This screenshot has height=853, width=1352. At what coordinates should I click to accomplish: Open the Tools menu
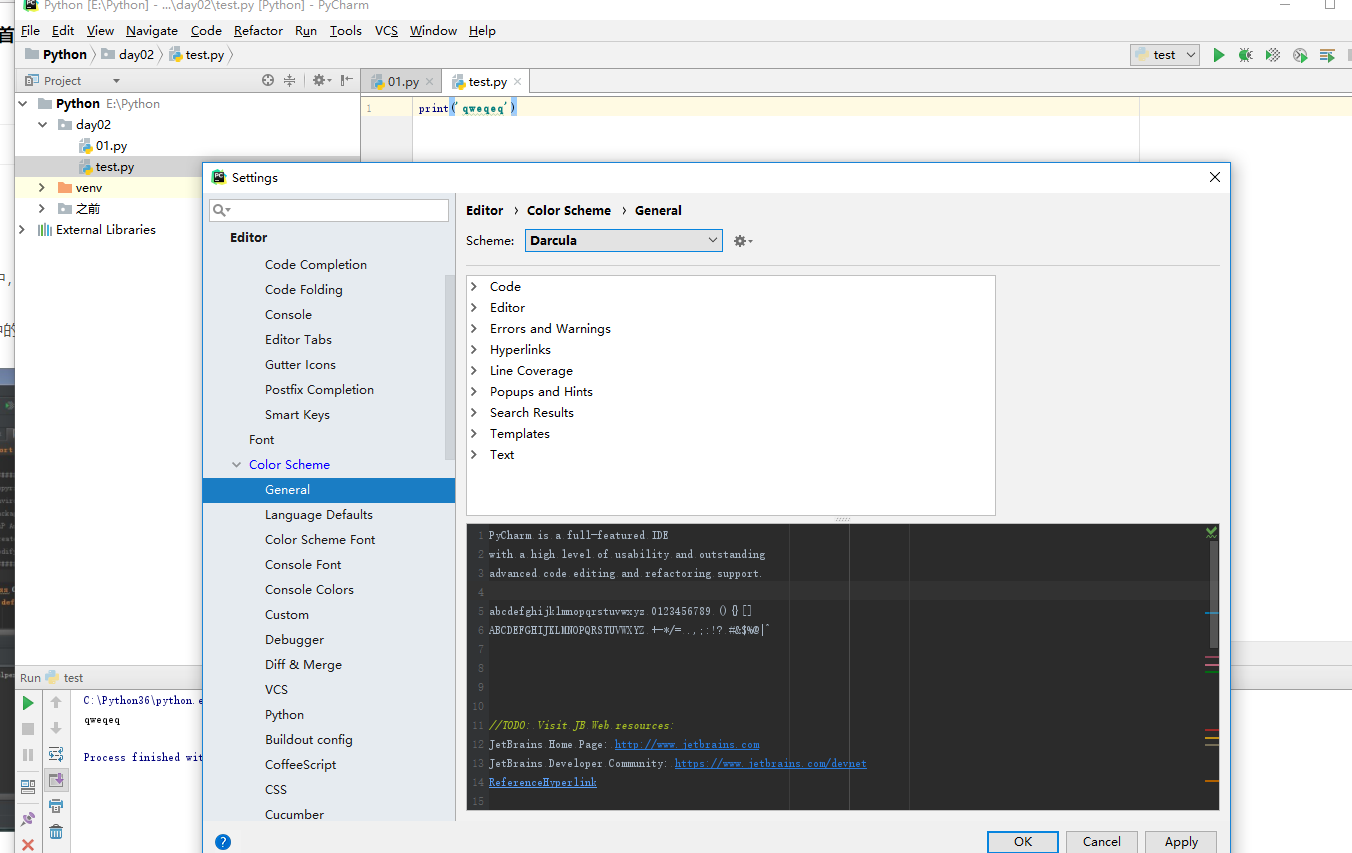click(346, 31)
